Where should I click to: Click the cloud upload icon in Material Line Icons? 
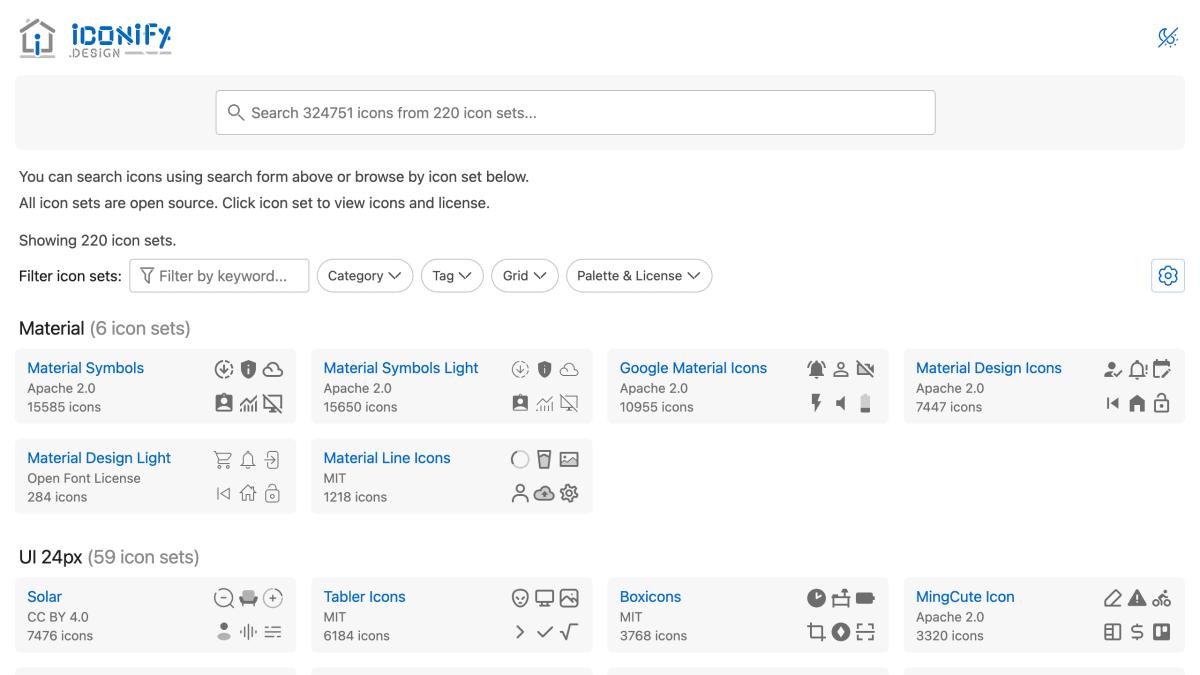tap(544, 493)
